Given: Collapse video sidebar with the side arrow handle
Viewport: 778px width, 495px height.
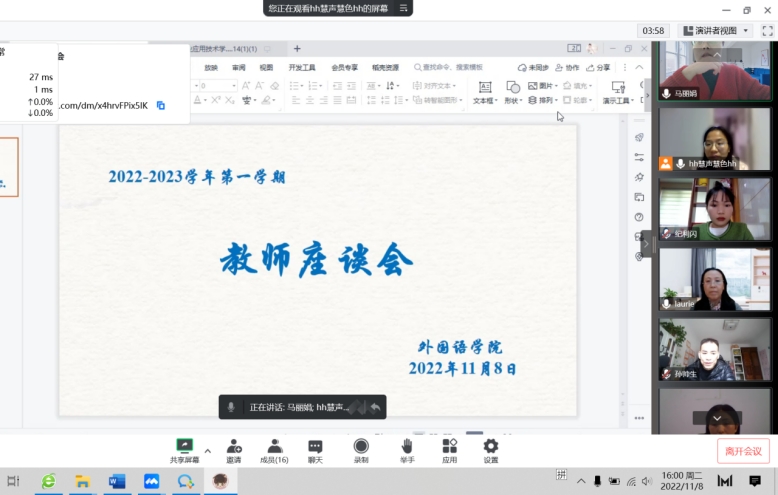Looking at the screenshot, I should (646, 243).
